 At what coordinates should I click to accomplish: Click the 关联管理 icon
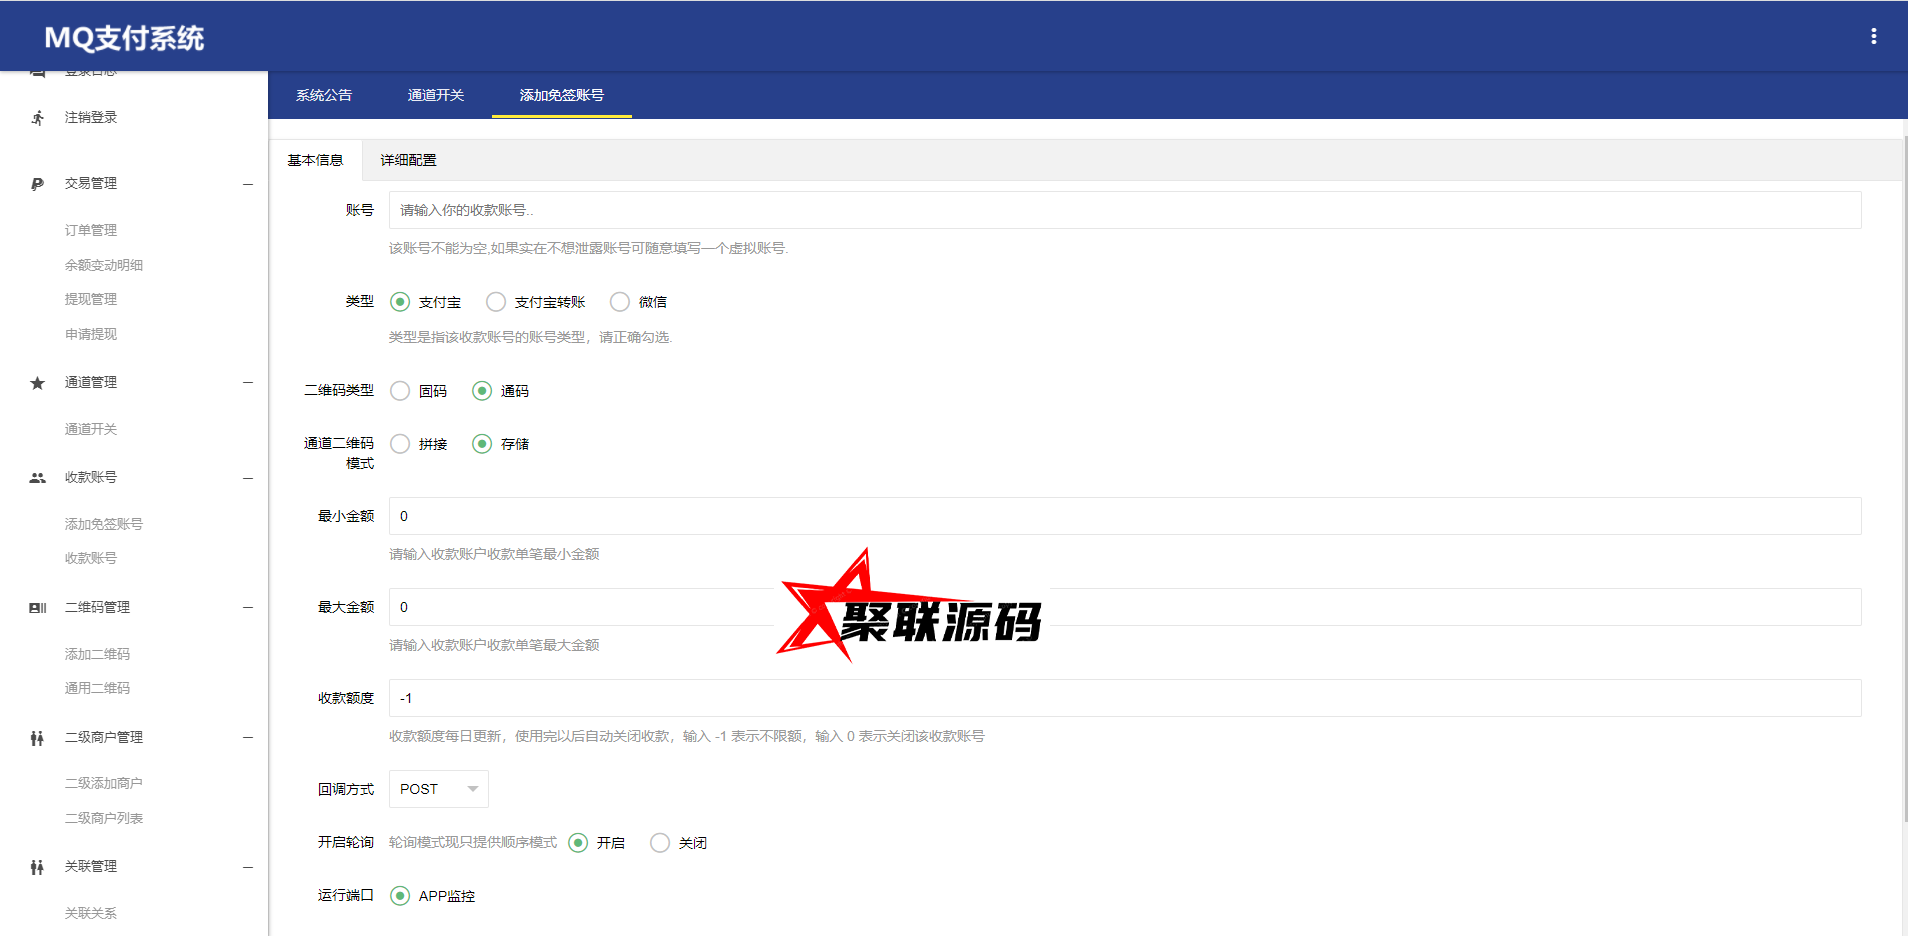pyautogui.click(x=37, y=867)
